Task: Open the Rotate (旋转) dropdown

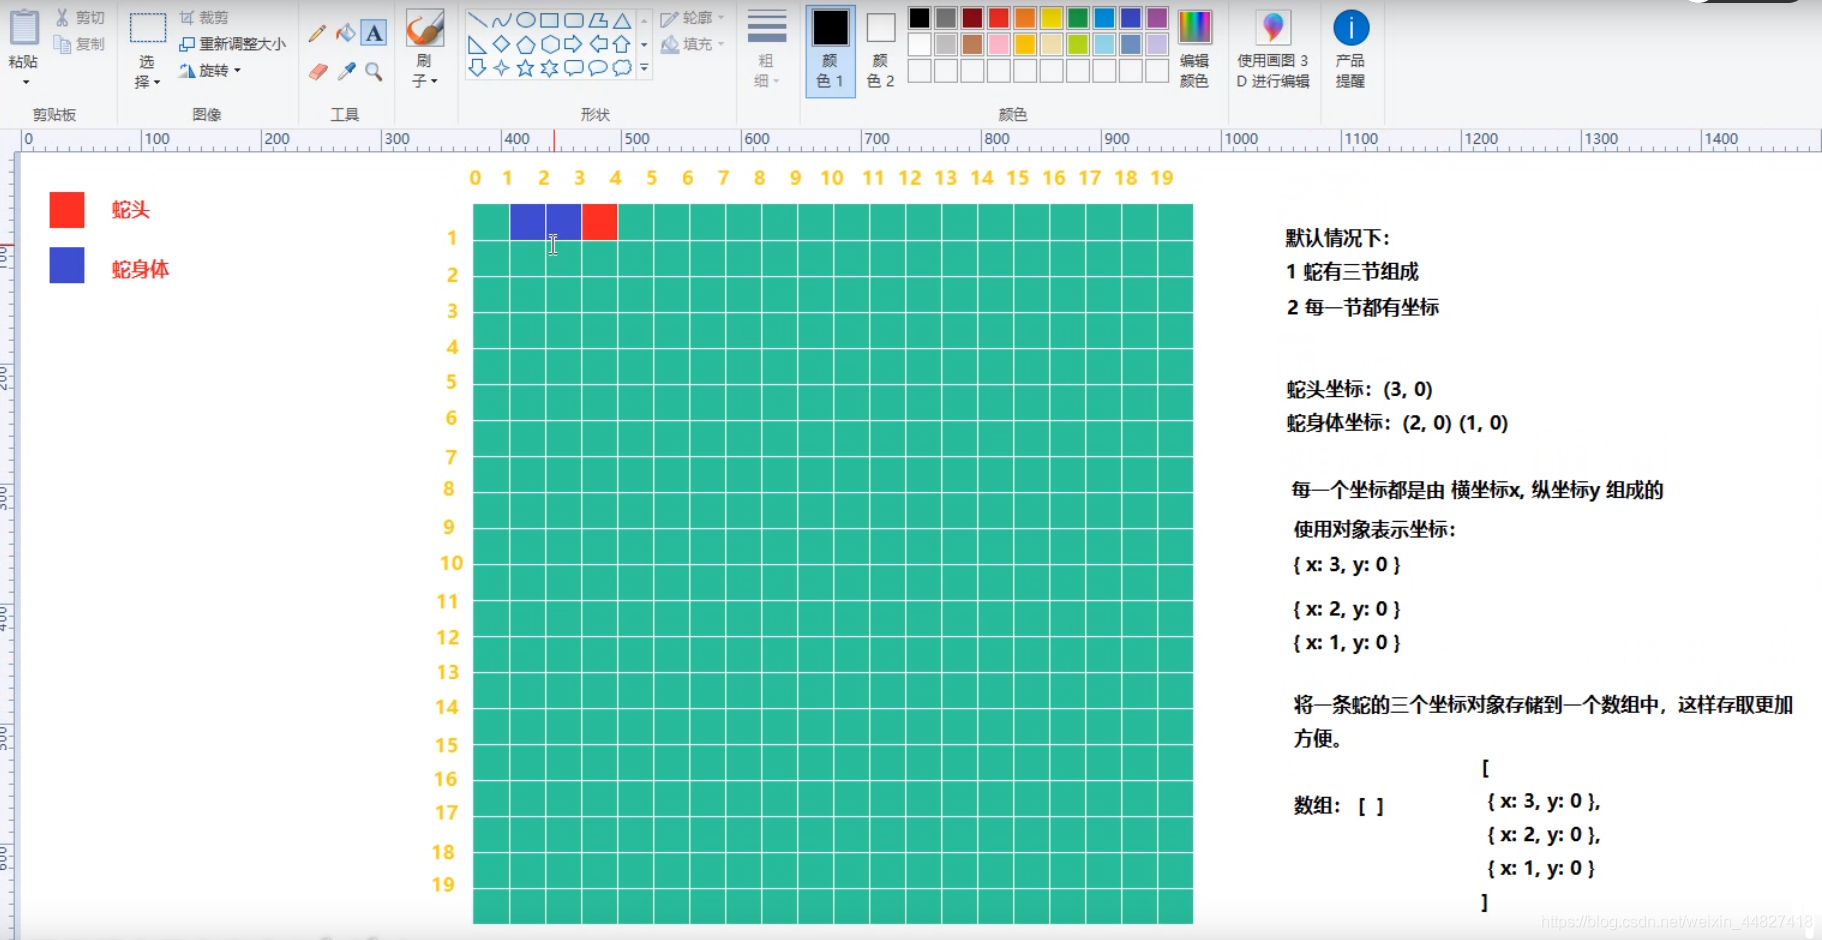Action: point(210,71)
